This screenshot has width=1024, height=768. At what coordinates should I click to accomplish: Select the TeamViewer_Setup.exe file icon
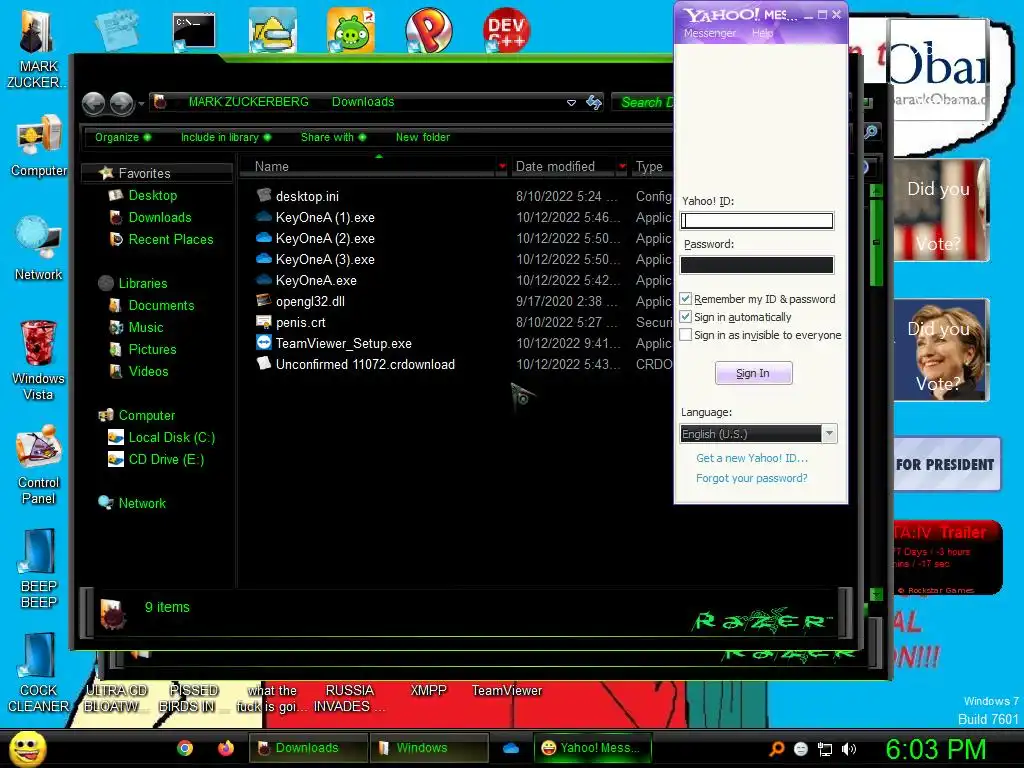264,343
